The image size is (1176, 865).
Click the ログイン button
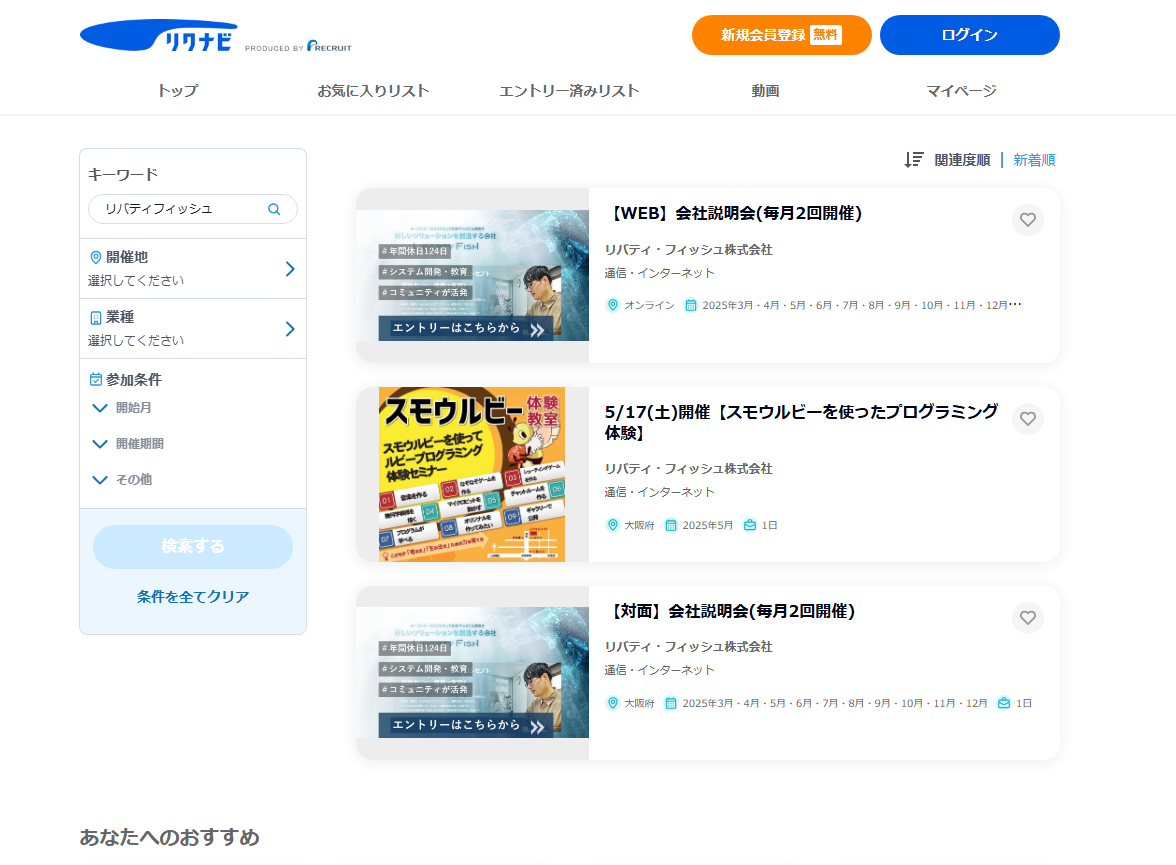click(x=969, y=35)
